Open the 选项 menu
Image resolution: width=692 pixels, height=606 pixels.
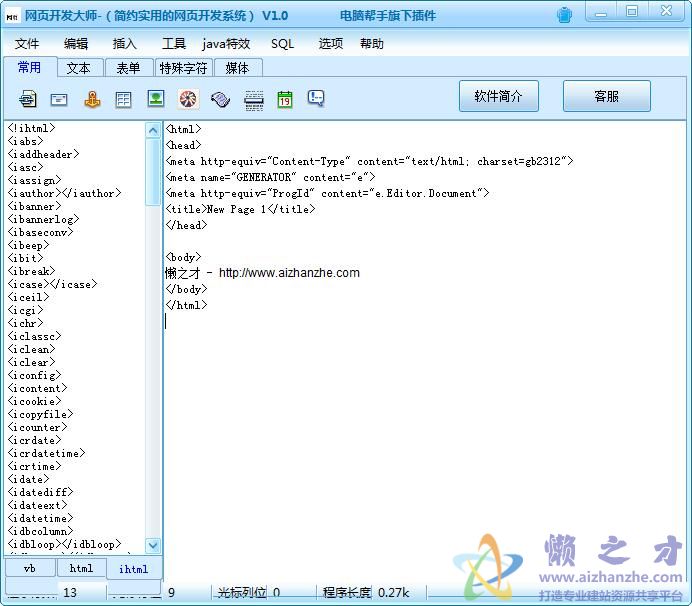click(x=331, y=43)
